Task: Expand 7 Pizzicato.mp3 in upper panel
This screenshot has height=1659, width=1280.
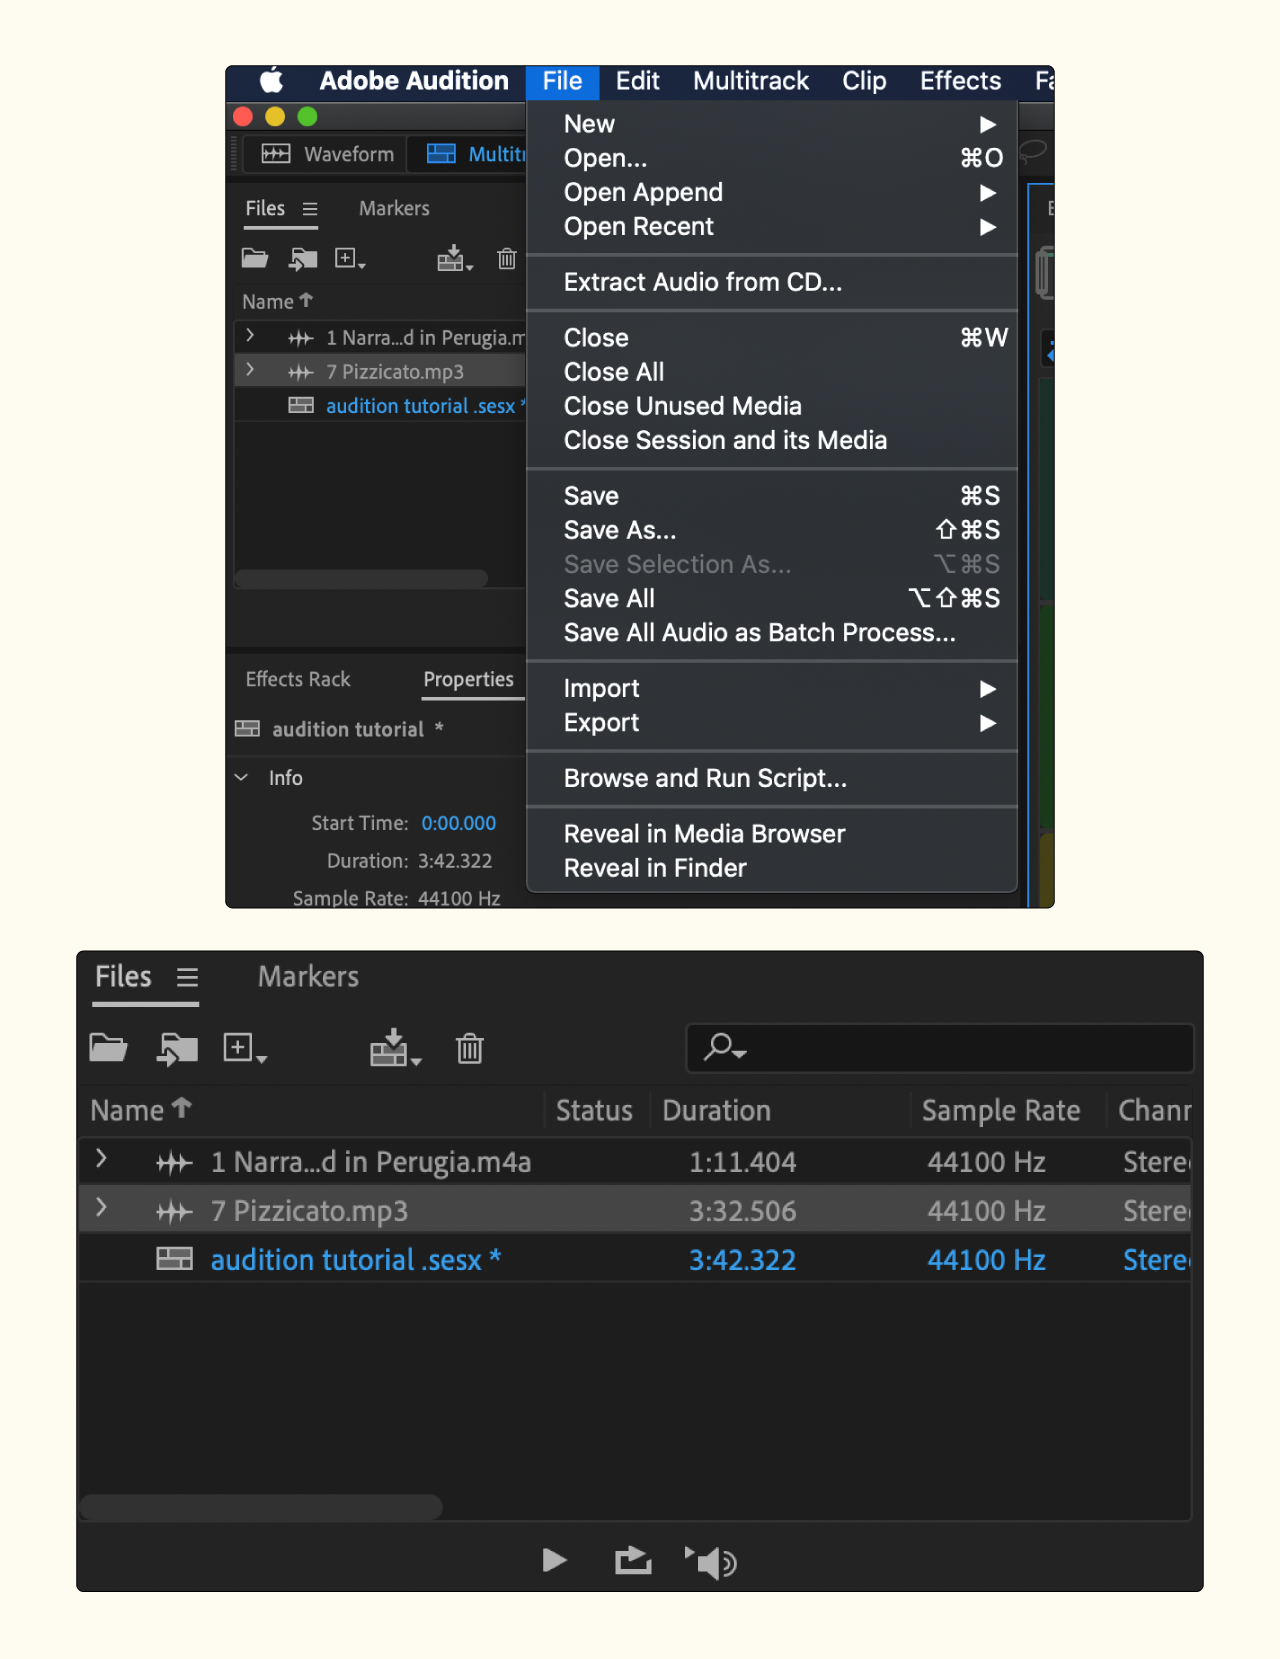Action: pyautogui.click(x=250, y=370)
